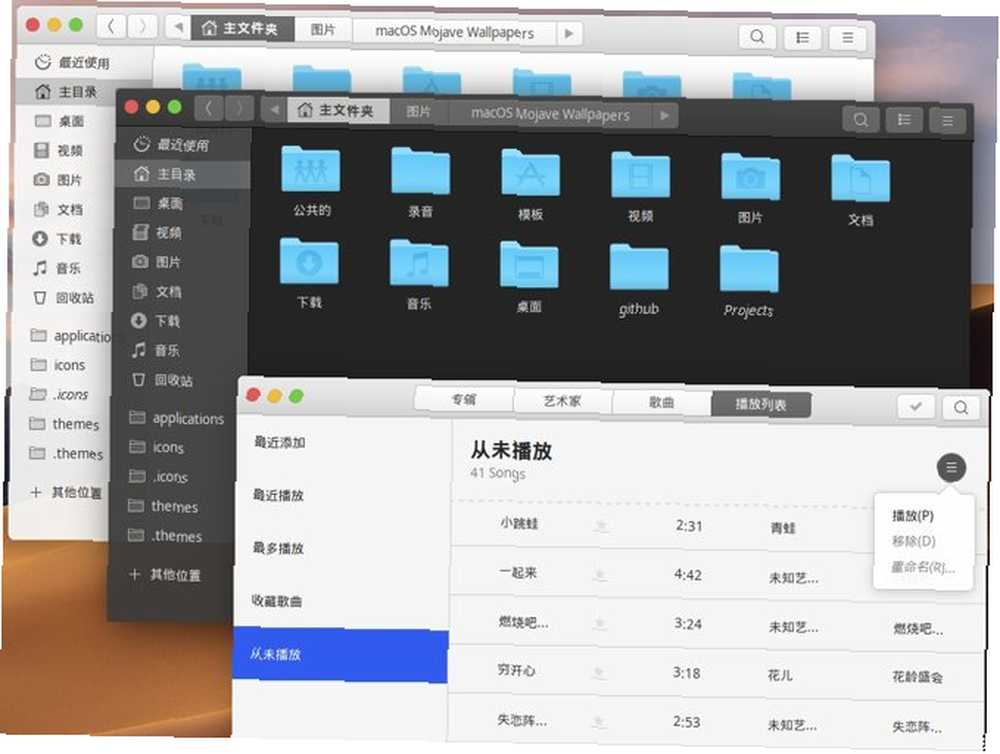Expand path bar left arrow in light window

[x=178, y=27]
